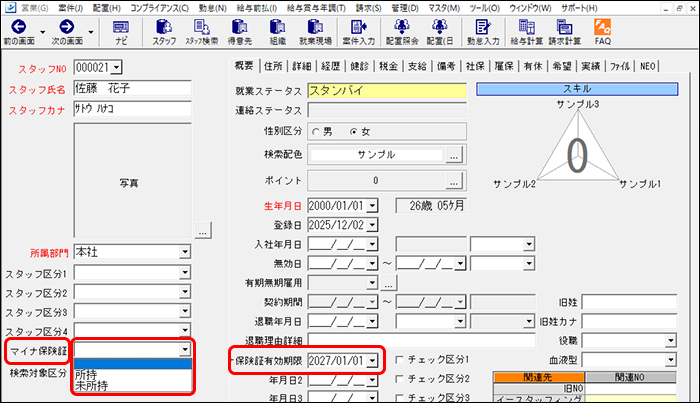Expand the 血液型 dropdown

coord(671,360)
